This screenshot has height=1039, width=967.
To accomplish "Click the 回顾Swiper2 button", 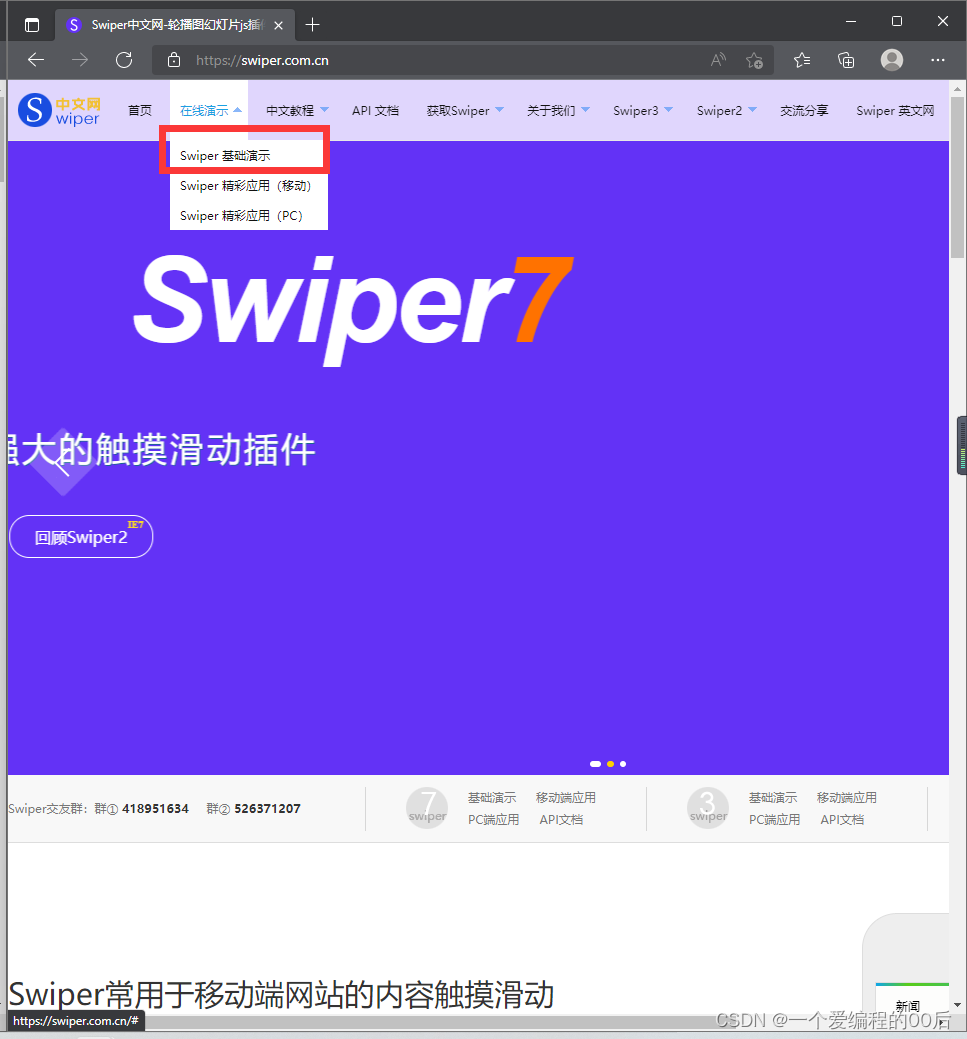I will point(81,537).
